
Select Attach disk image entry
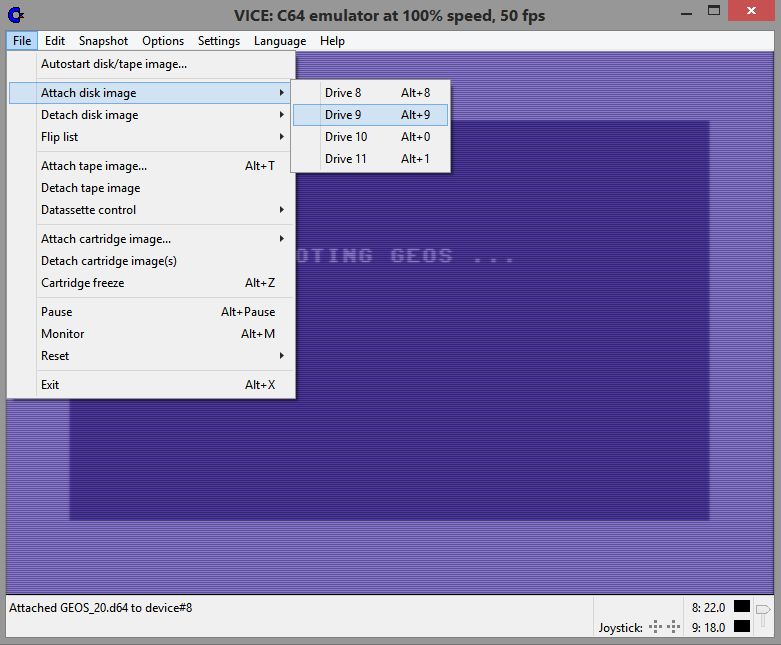[x=149, y=93]
